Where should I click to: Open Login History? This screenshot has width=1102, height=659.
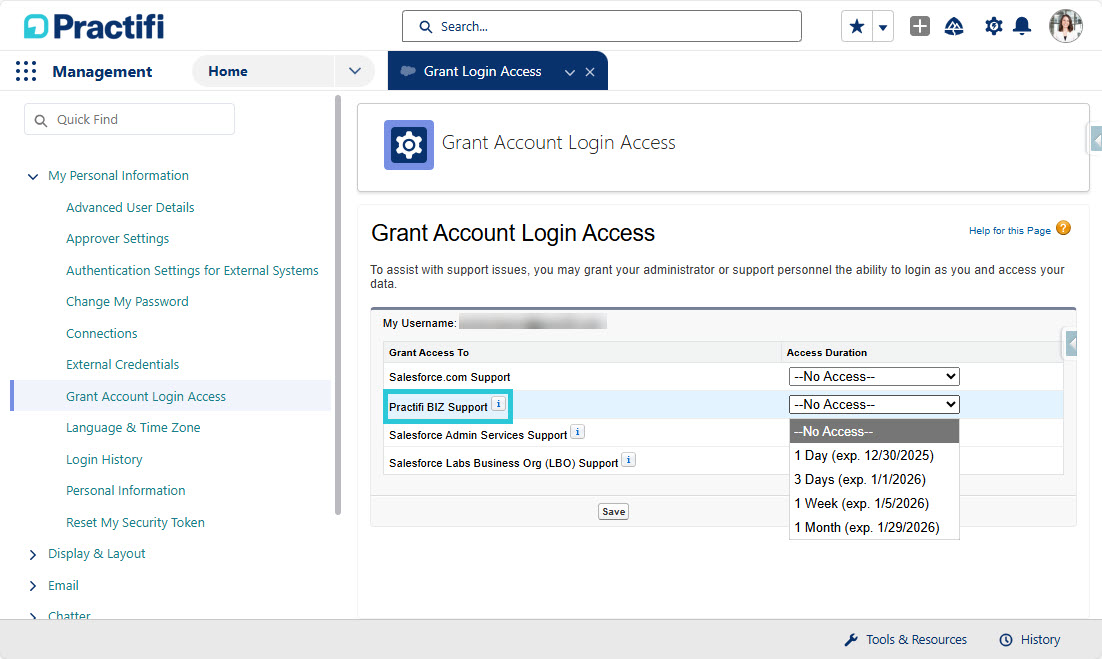click(x=104, y=459)
